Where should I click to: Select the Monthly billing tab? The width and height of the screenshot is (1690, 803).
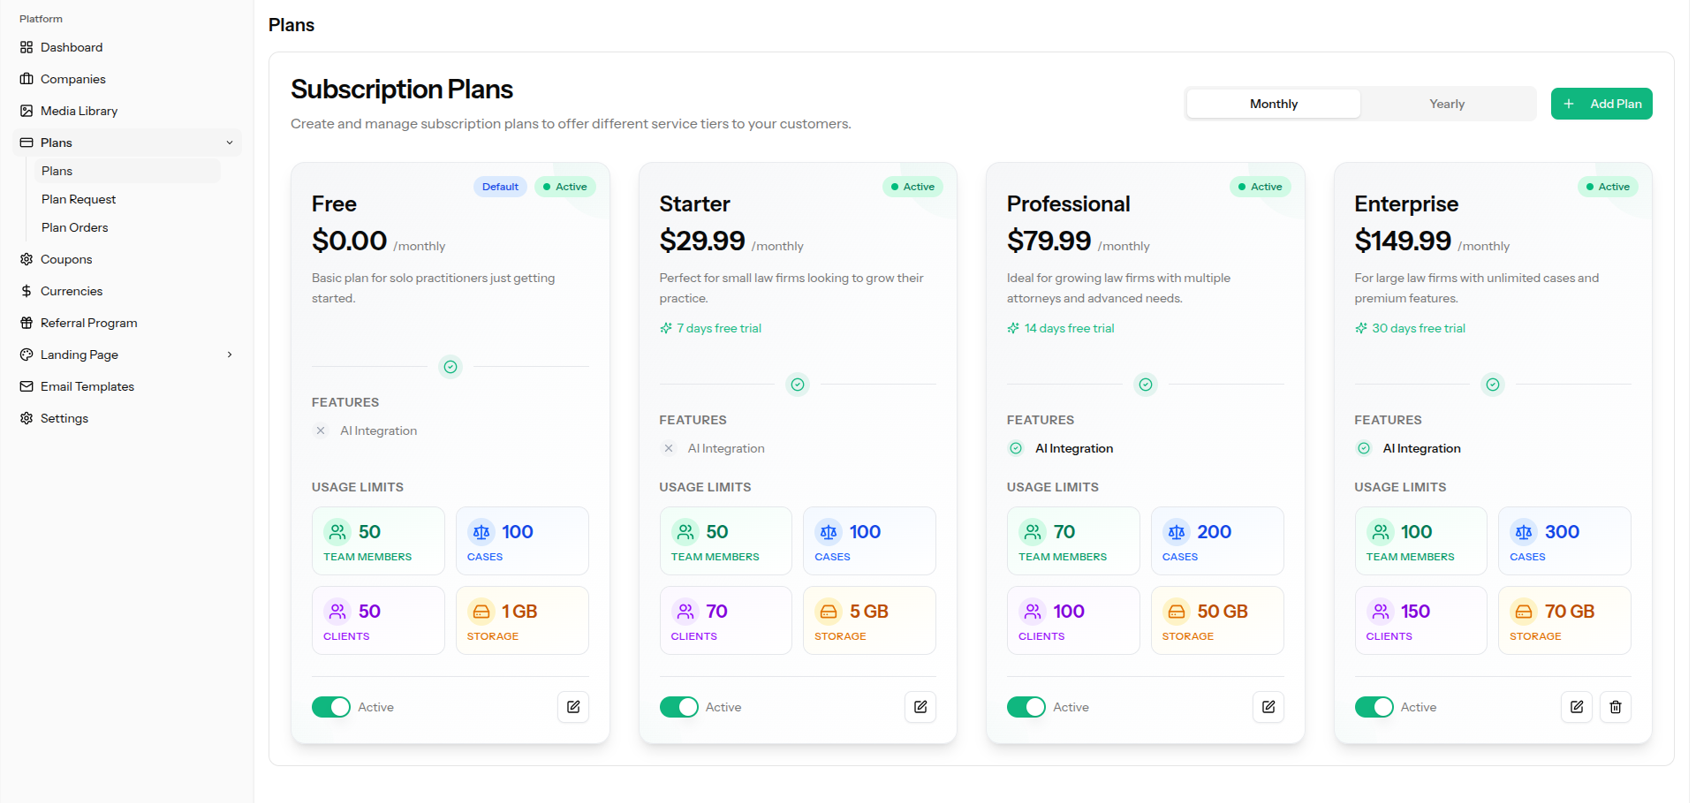point(1273,104)
